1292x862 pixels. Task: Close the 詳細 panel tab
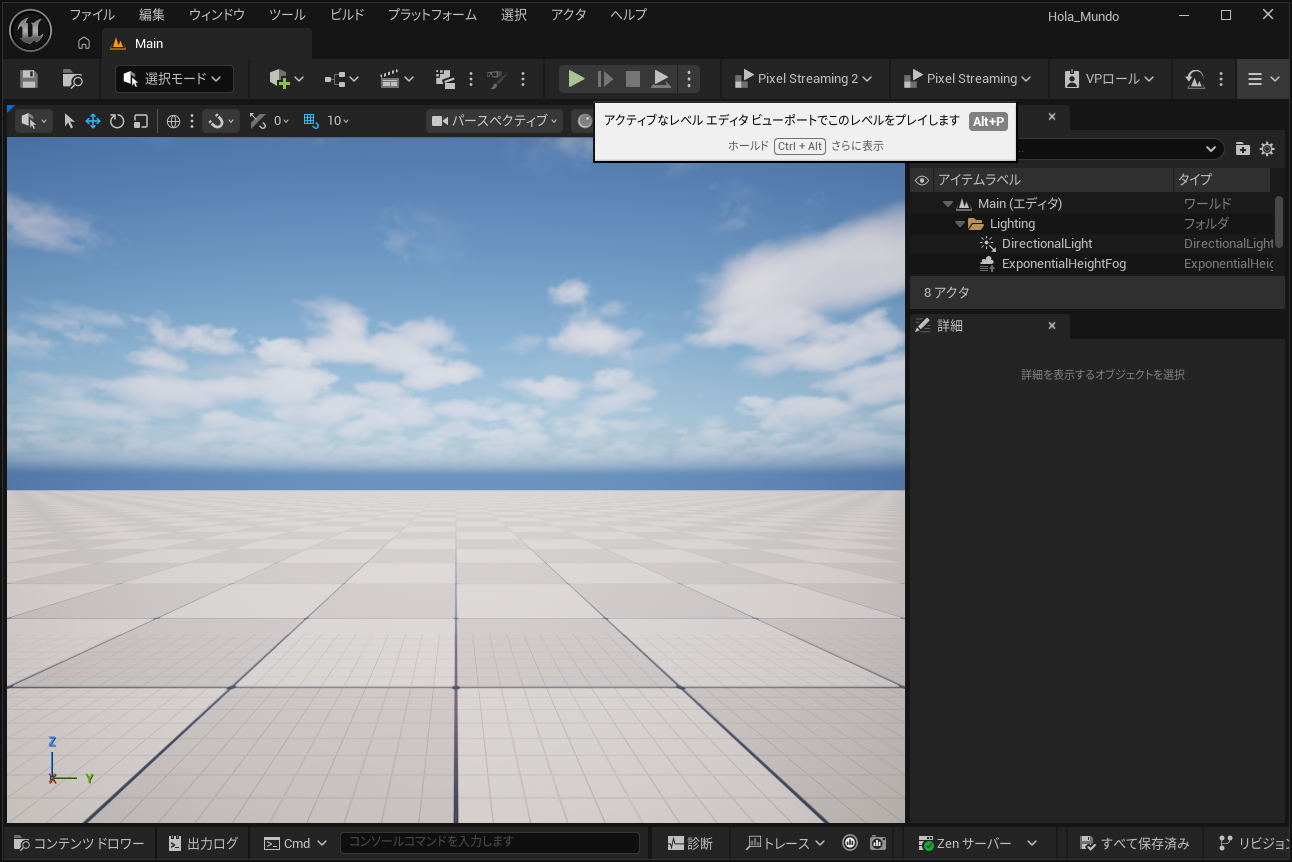point(1052,326)
